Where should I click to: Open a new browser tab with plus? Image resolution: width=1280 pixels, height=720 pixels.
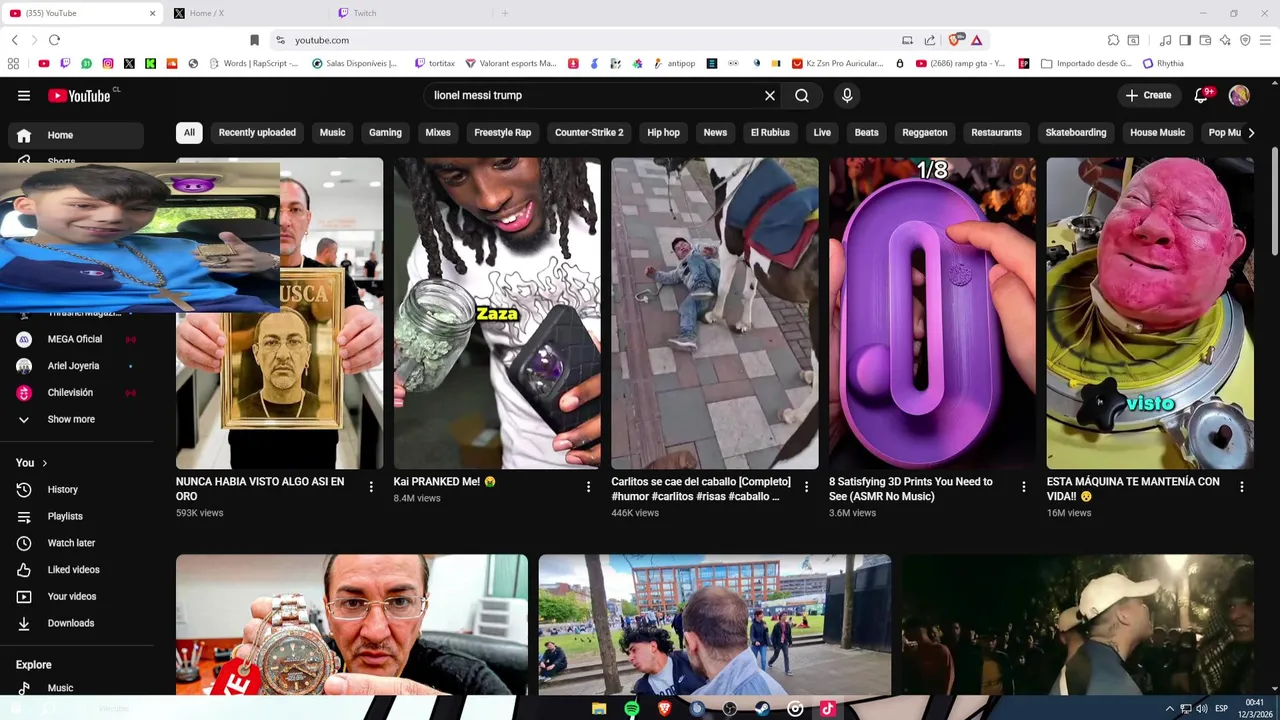click(505, 13)
